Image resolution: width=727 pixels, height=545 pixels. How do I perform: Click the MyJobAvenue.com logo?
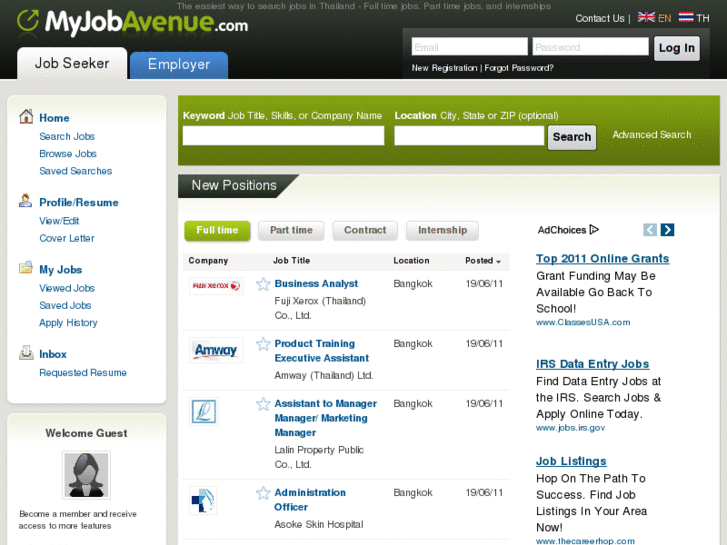click(x=132, y=22)
